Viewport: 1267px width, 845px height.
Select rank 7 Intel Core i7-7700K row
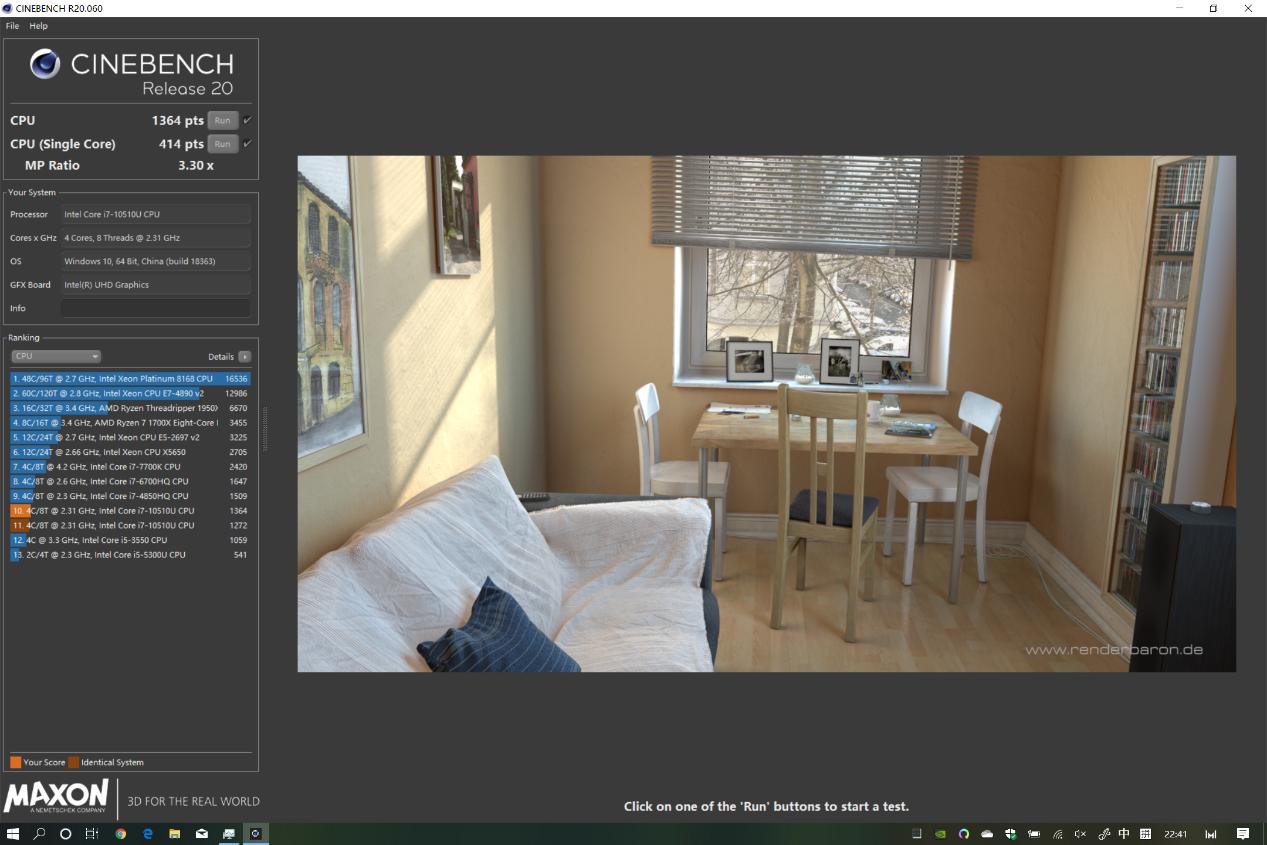click(130, 467)
